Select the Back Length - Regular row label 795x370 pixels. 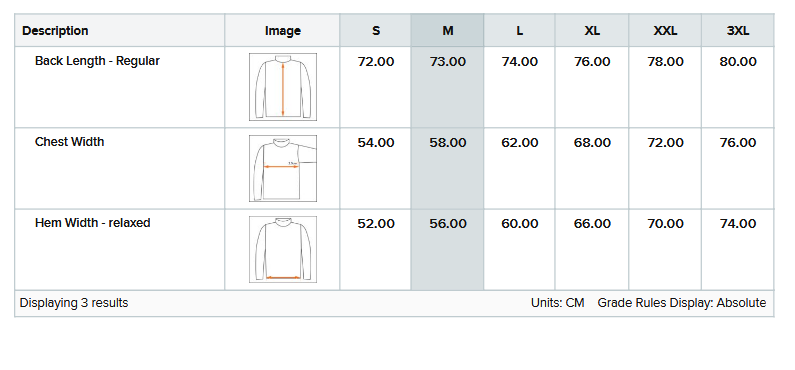pyautogui.click(x=97, y=61)
